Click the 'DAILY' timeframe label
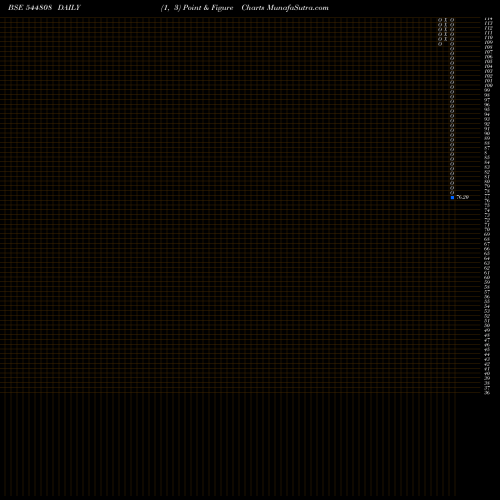The width and height of the screenshot is (500, 500). click(x=69, y=8)
